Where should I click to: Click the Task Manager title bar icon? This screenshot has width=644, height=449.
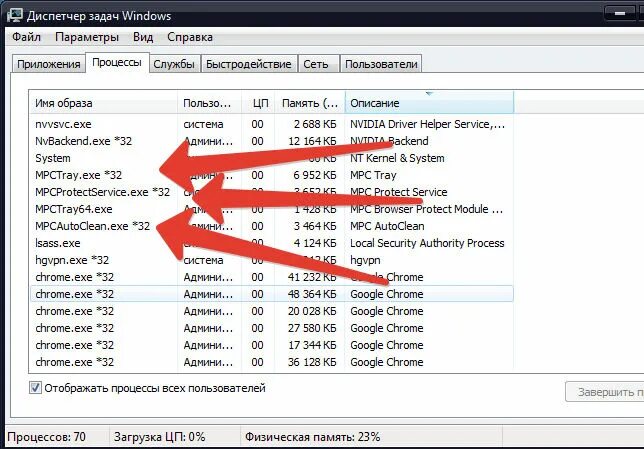[x=14, y=15]
